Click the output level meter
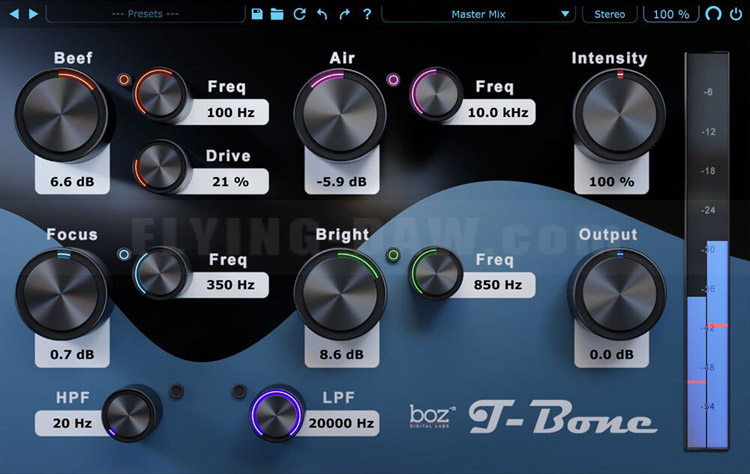The image size is (750, 474). point(707,251)
